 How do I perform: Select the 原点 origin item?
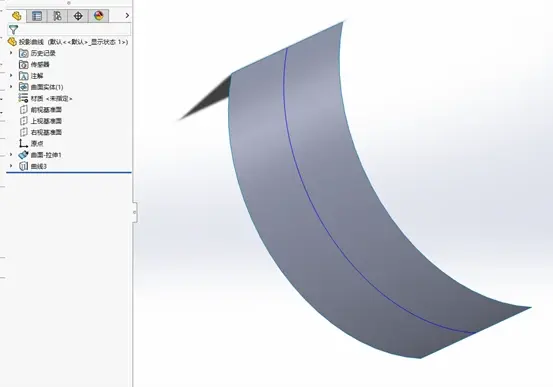[31, 144]
